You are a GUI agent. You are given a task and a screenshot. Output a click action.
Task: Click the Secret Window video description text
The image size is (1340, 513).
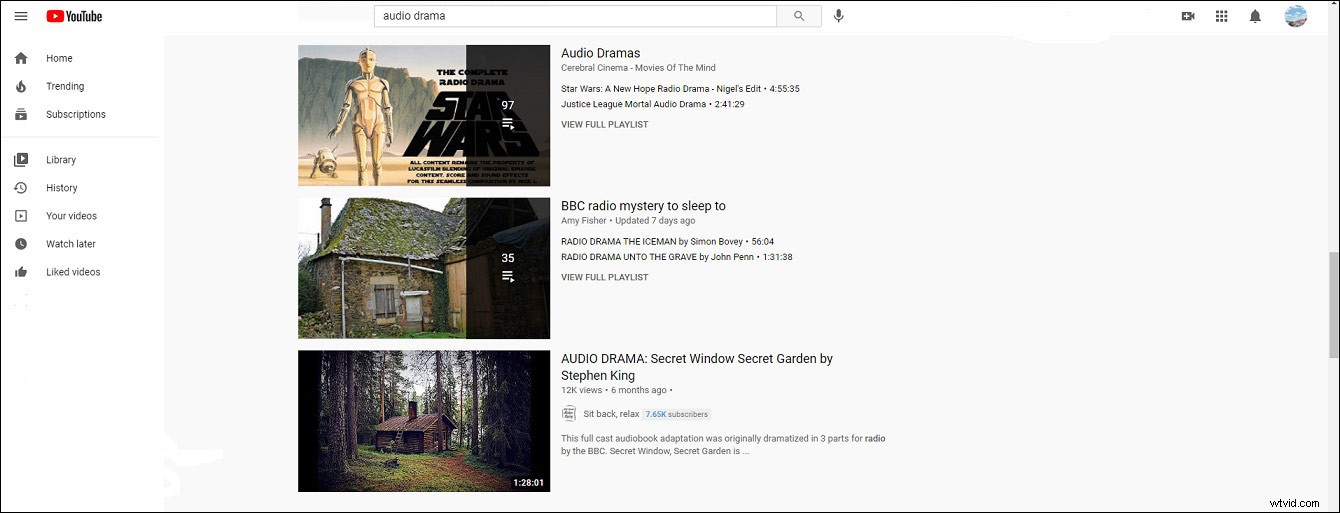[723, 444]
